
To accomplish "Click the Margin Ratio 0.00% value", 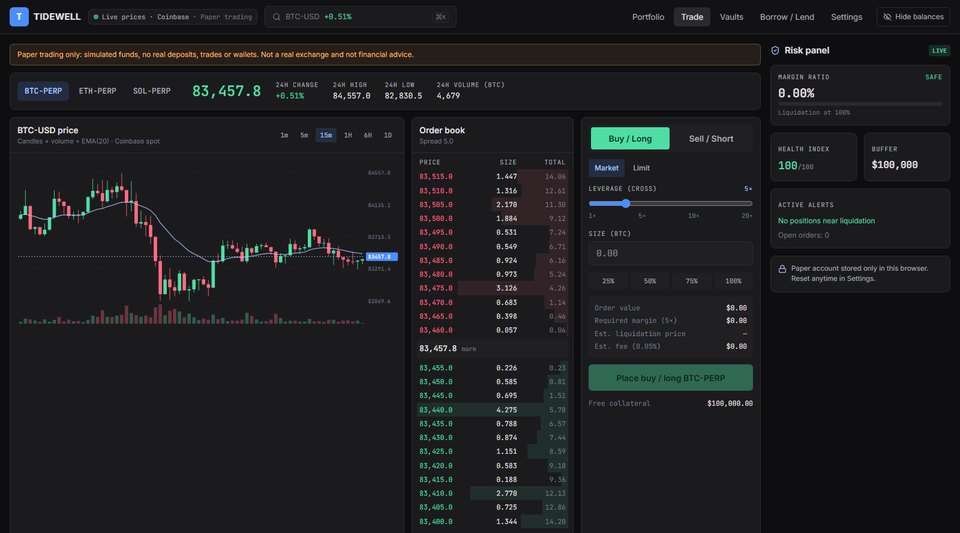I will [796, 94].
